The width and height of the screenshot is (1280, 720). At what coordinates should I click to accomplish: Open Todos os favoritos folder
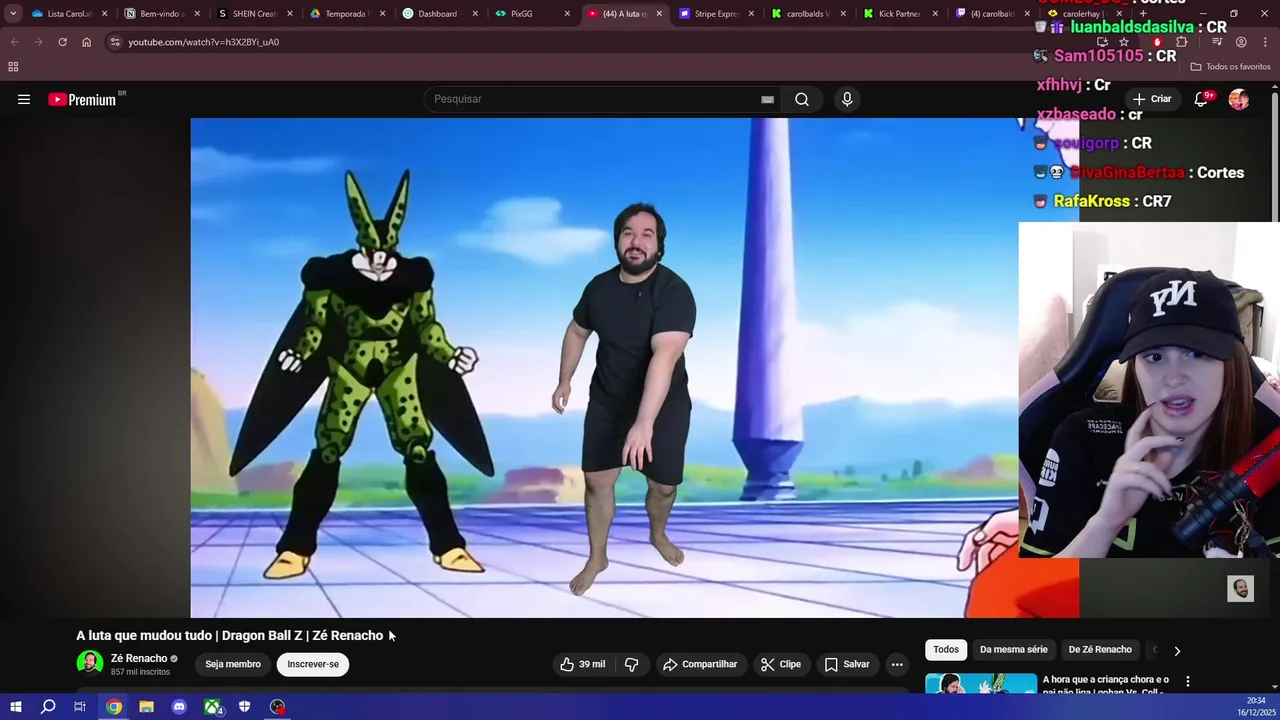[x=1231, y=67]
